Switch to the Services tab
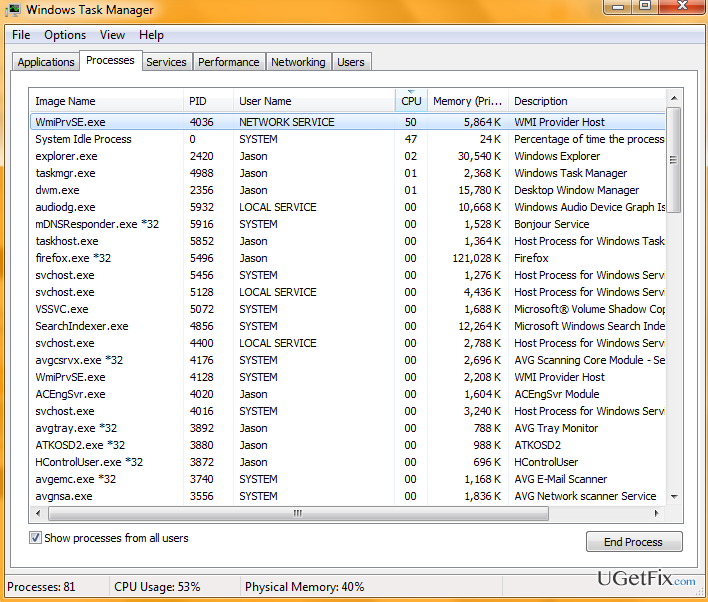The width and height of the screenshot is (708, 602). click(166, 62)
